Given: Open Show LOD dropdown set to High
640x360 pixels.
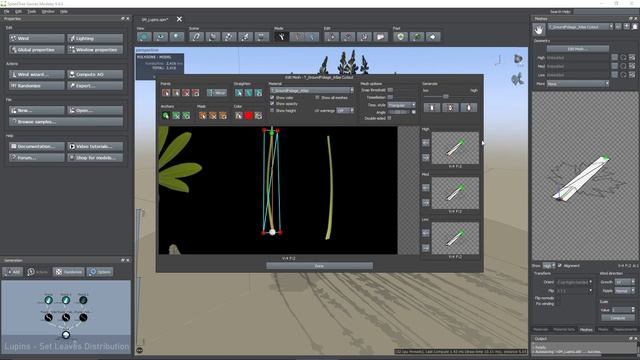Looking at the screenshot, I should [549, 265].
